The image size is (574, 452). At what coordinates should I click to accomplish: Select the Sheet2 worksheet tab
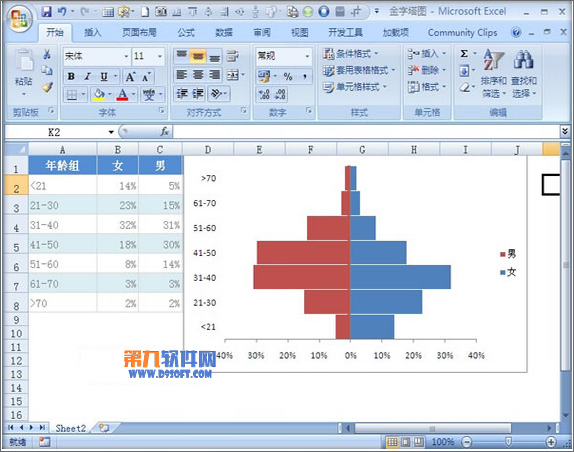coord(70,428)
